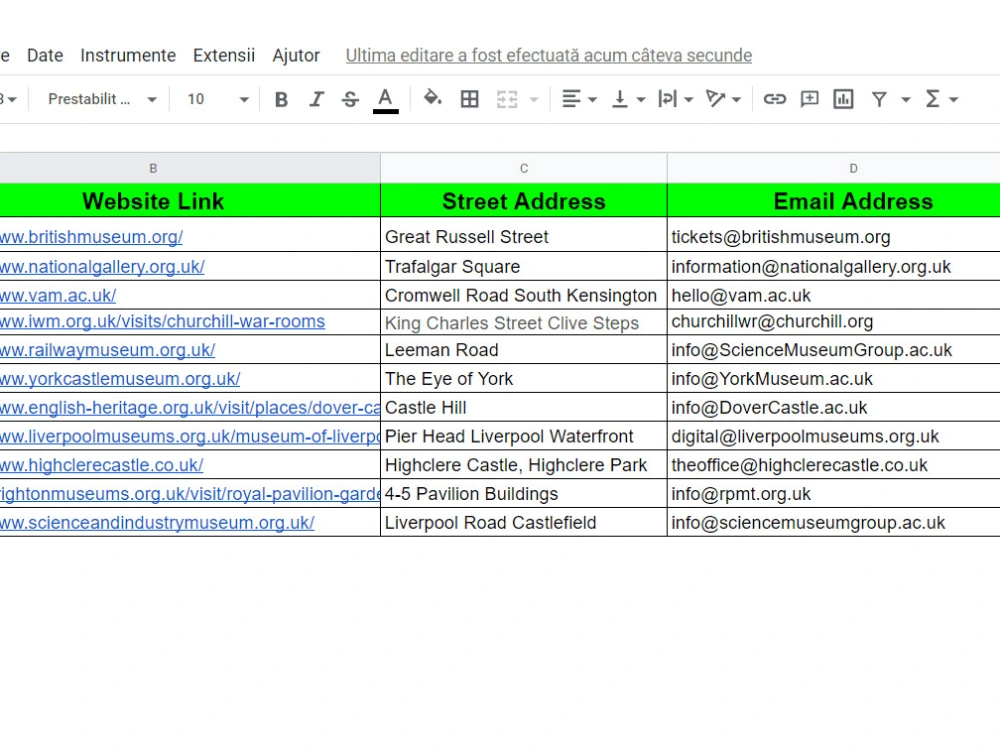Select the Castle Hill cell
Screen dimensions: 1000x750
524,407
